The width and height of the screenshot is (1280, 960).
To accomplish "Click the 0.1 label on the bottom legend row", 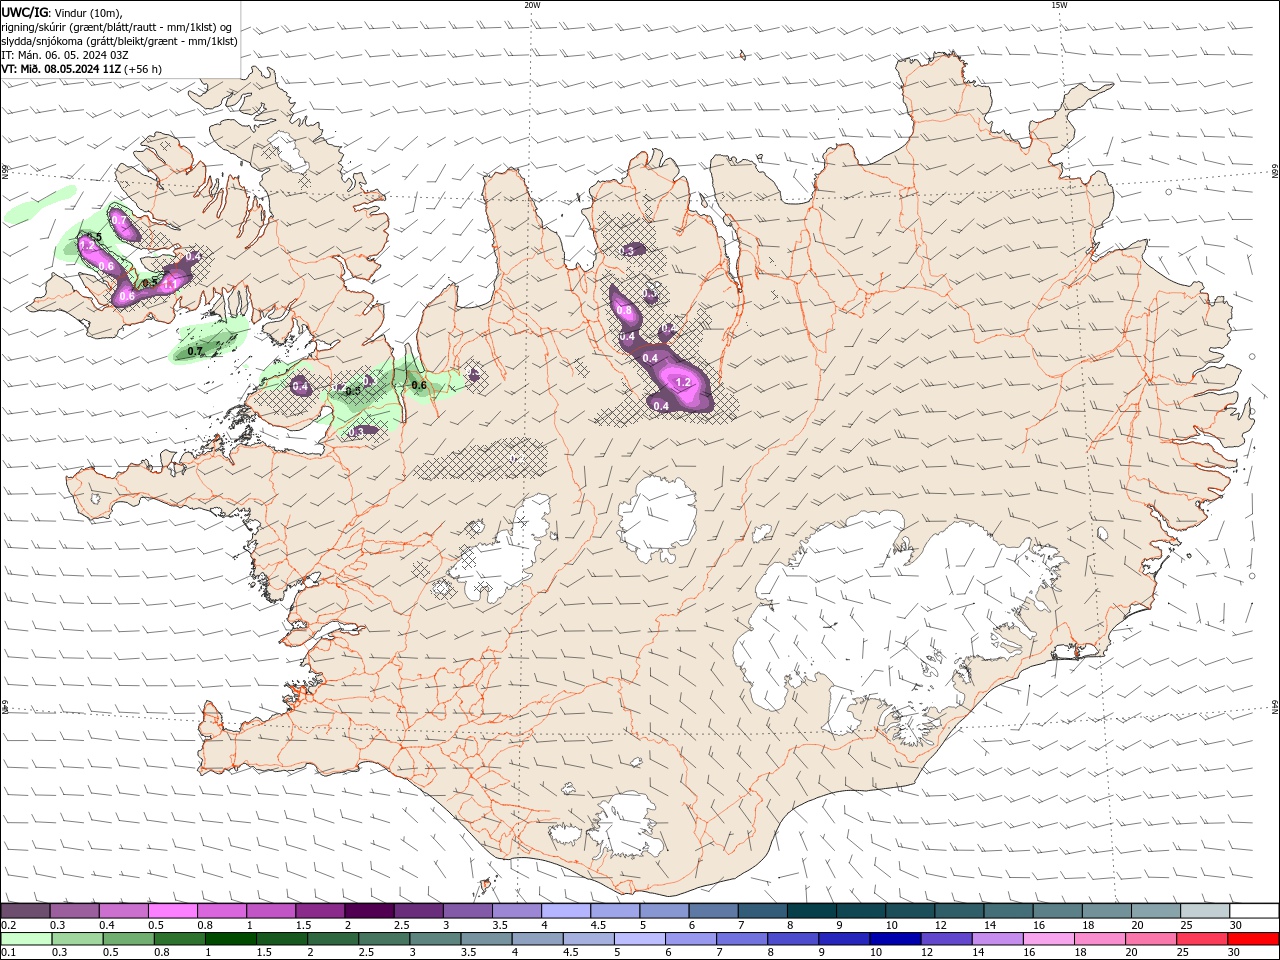I will click(8, 953).
